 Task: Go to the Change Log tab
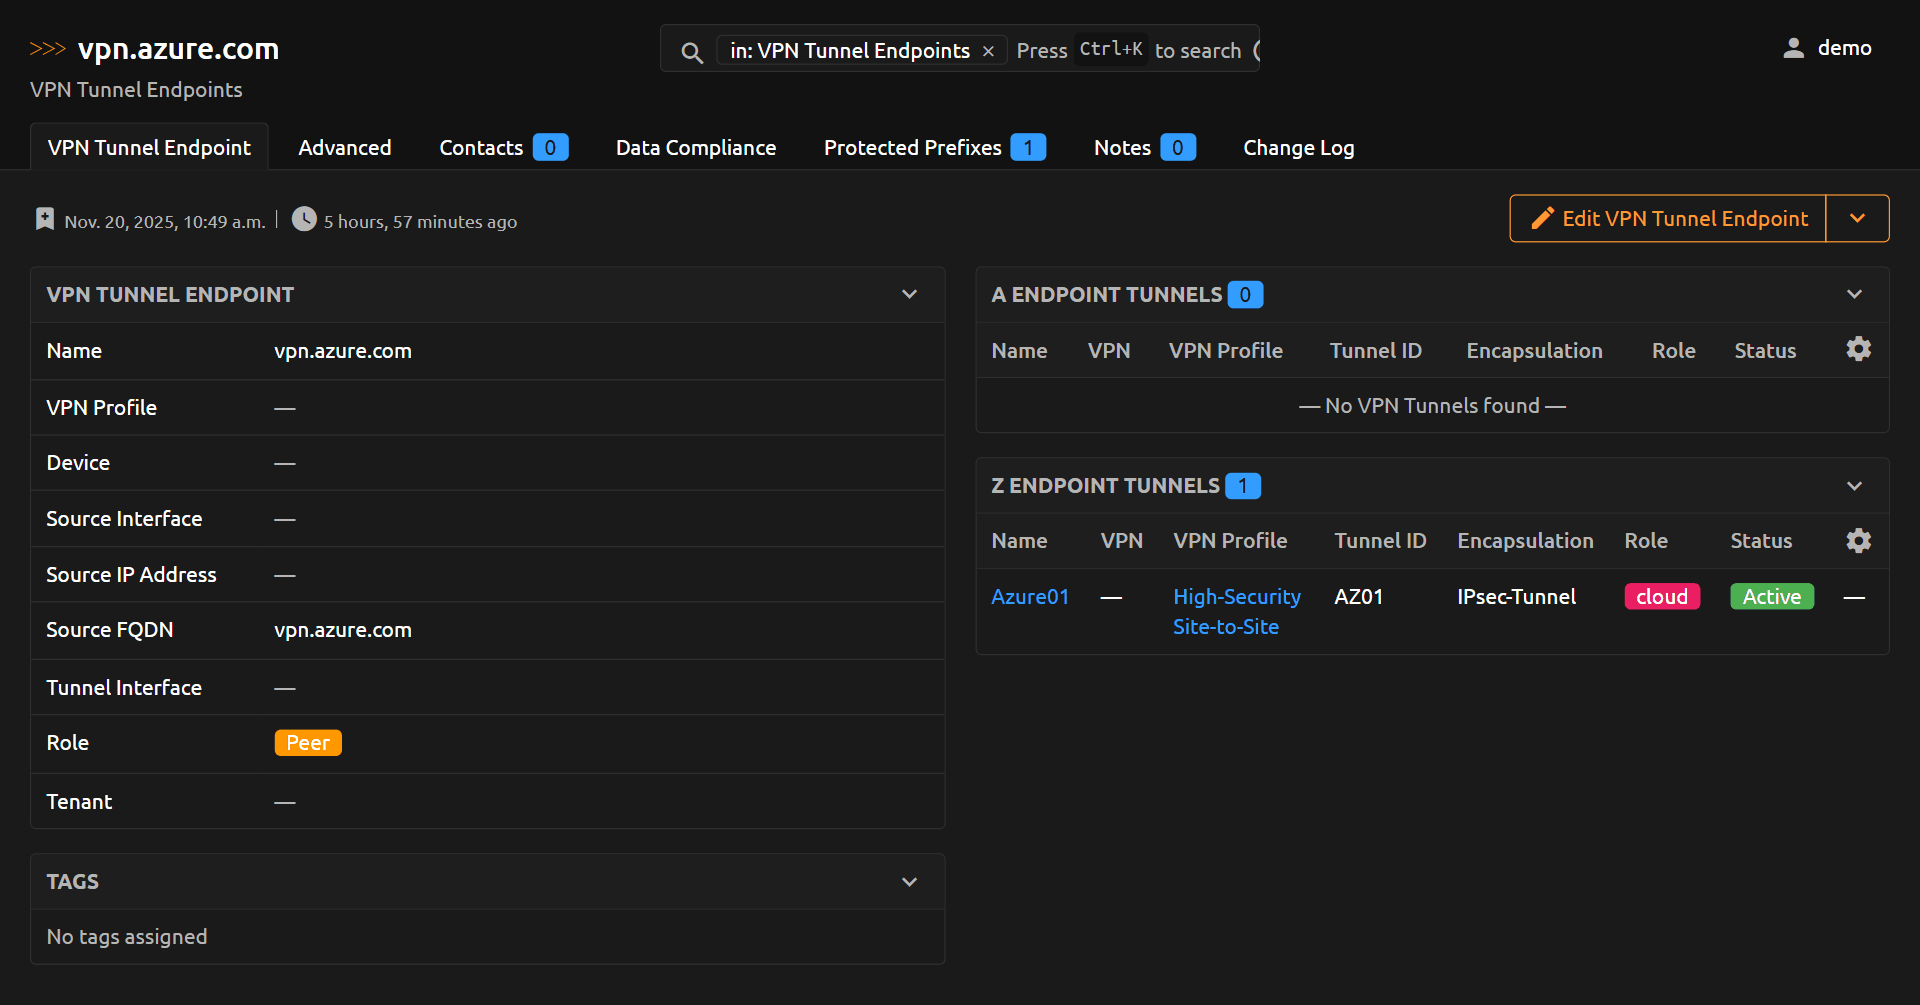pos(1298,148)
